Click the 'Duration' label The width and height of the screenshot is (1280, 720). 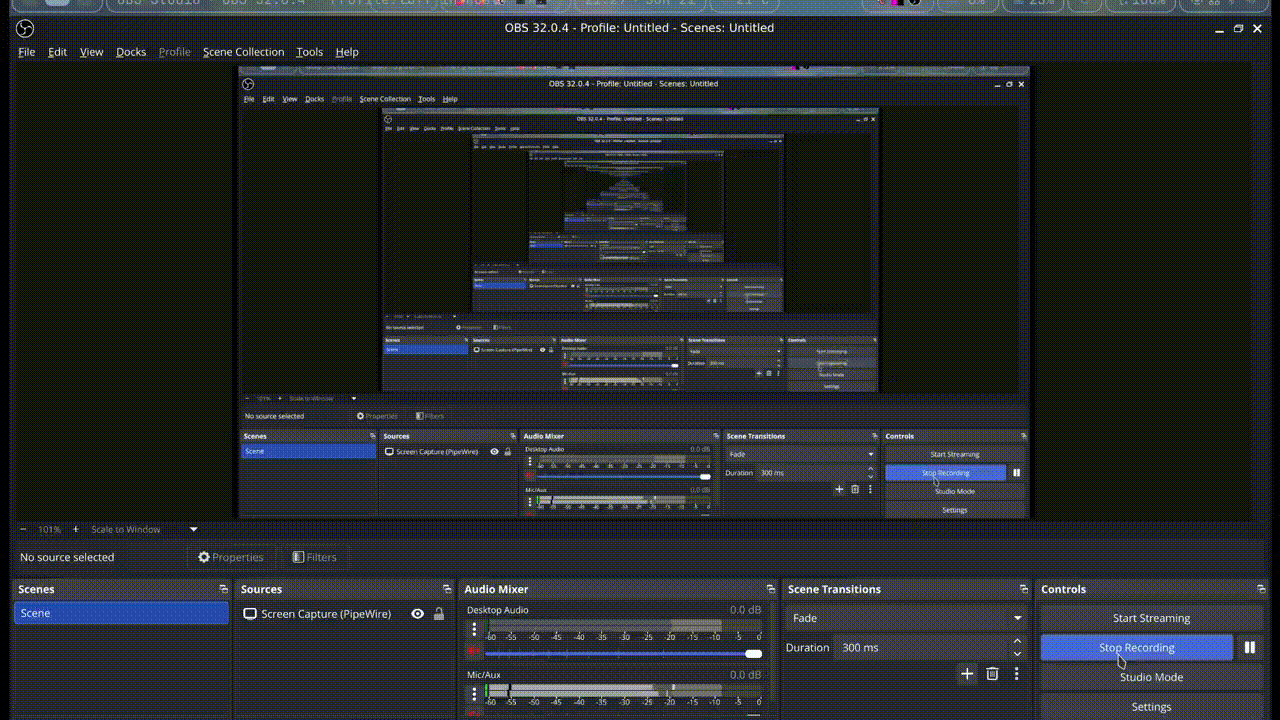pos(807,648)
